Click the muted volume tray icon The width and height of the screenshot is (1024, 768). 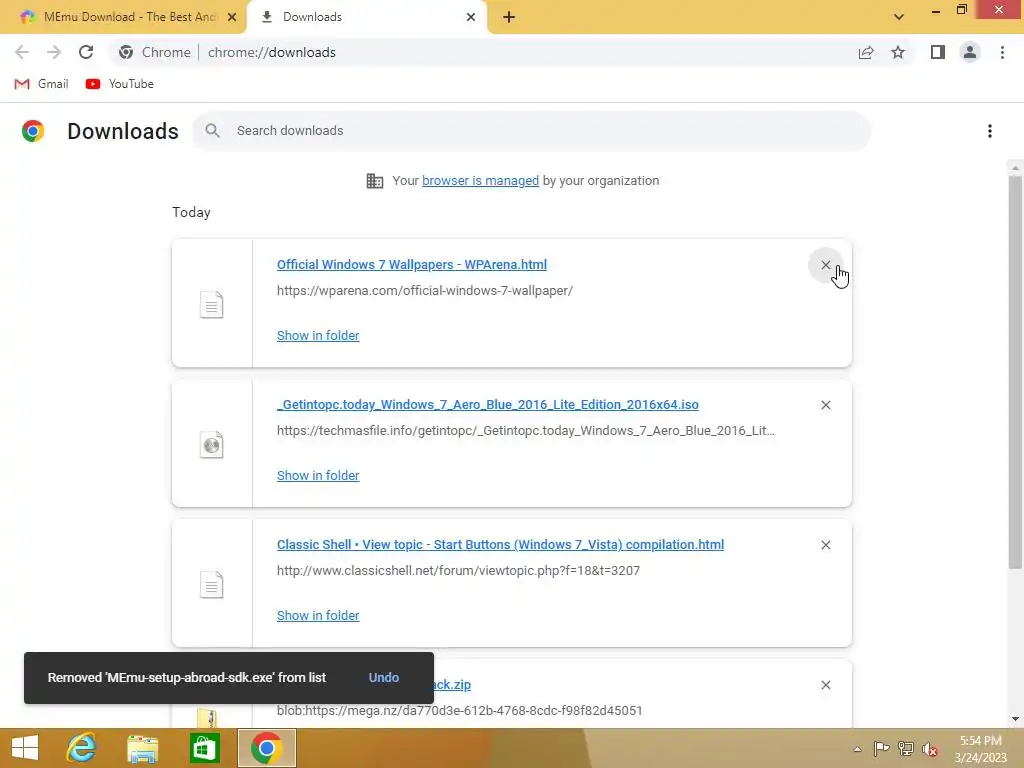930,748
